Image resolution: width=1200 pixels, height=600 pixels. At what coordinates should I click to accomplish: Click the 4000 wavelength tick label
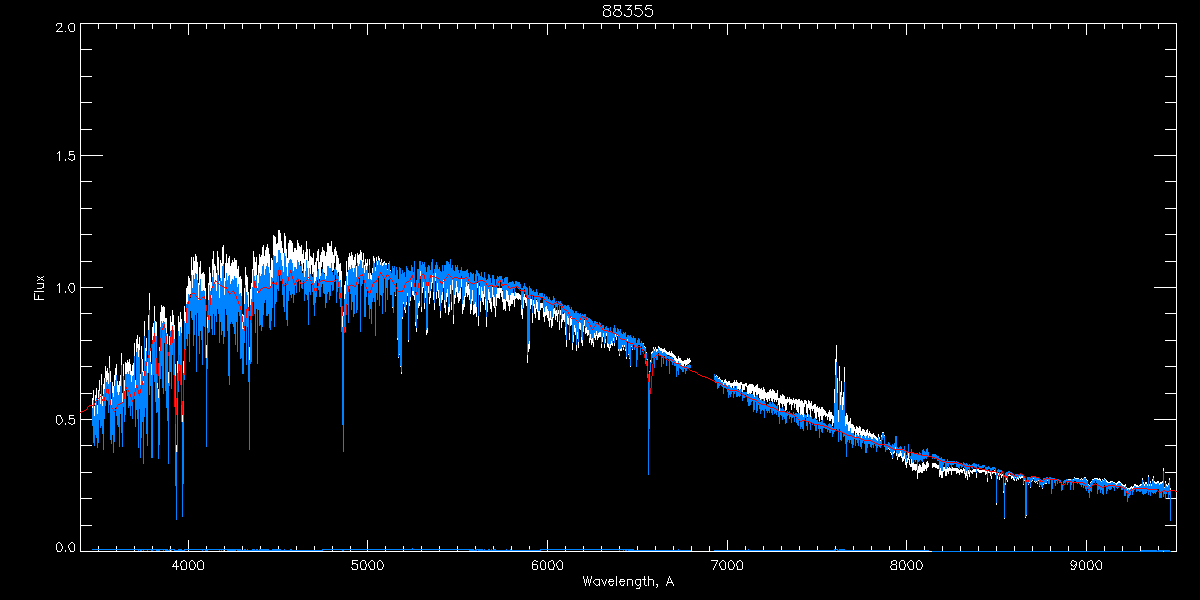(188, 566)
